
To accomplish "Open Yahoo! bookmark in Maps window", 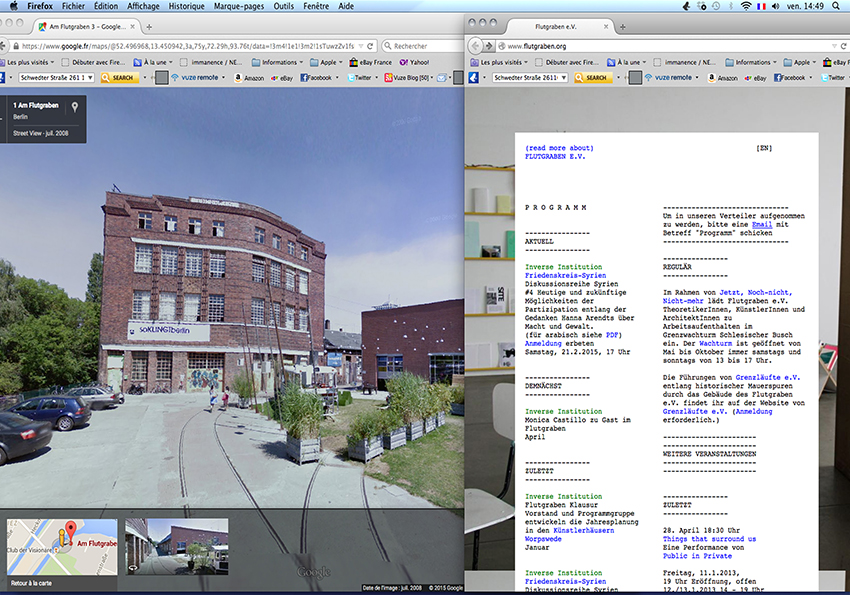I will (x=415, y=62).
